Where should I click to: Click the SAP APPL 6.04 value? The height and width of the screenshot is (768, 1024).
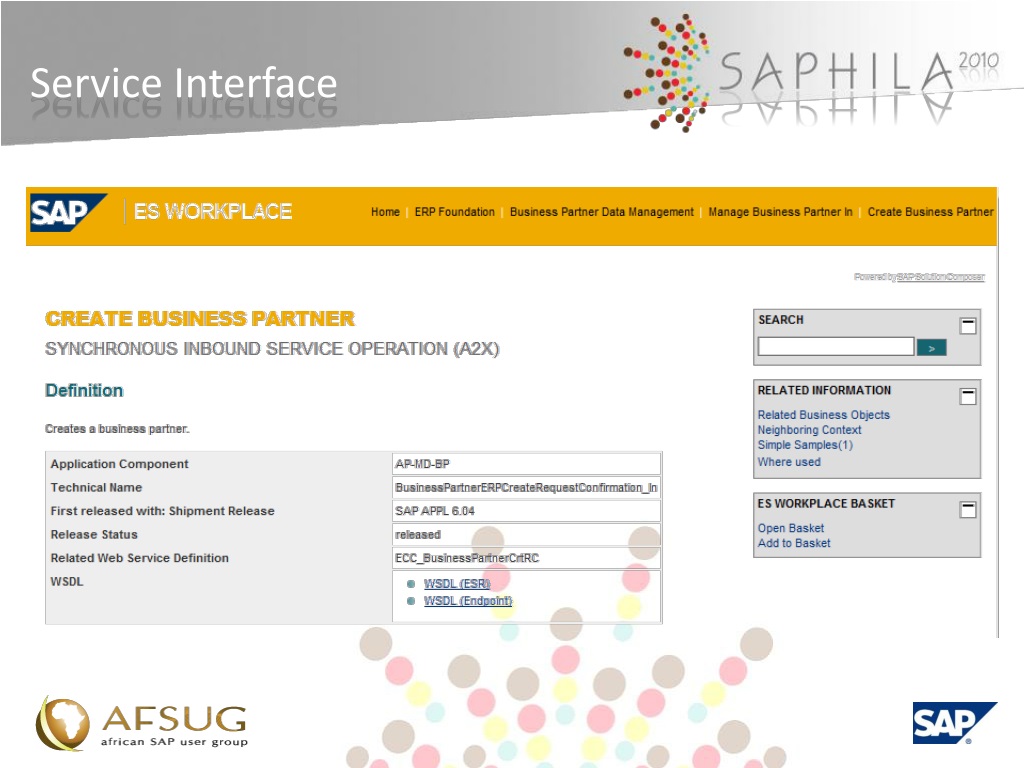[434, 511]
